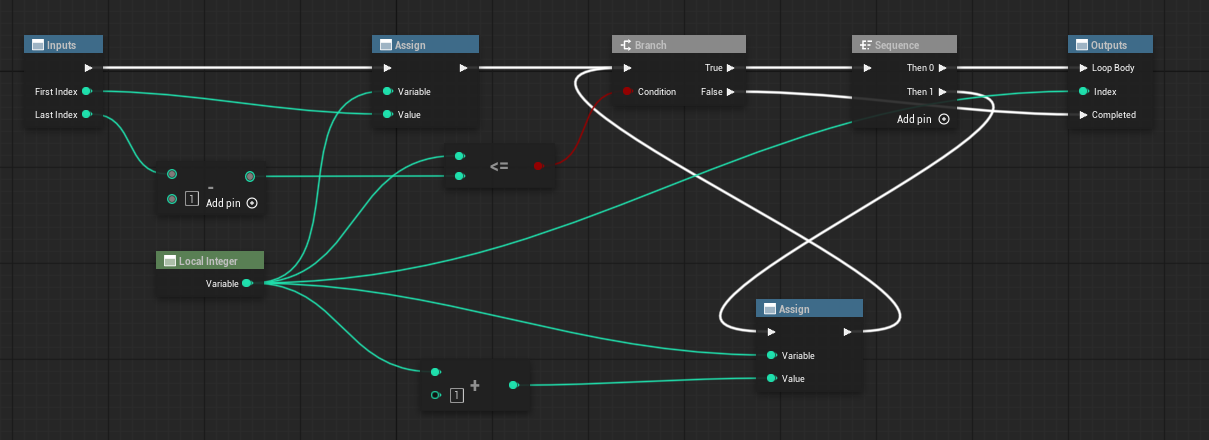The width and height of the screenshot is (1209, 440).
Task: Click the Add pin plus icon on Sequence node
Action: tap(943, 119)
